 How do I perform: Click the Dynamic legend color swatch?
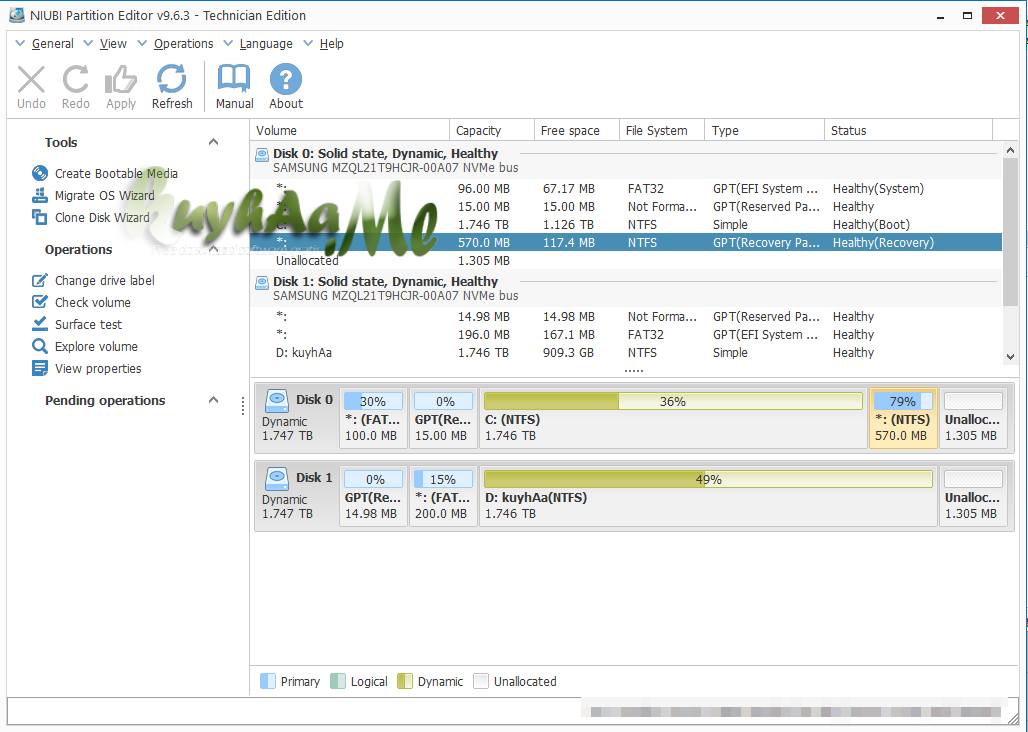coord(405,681)
